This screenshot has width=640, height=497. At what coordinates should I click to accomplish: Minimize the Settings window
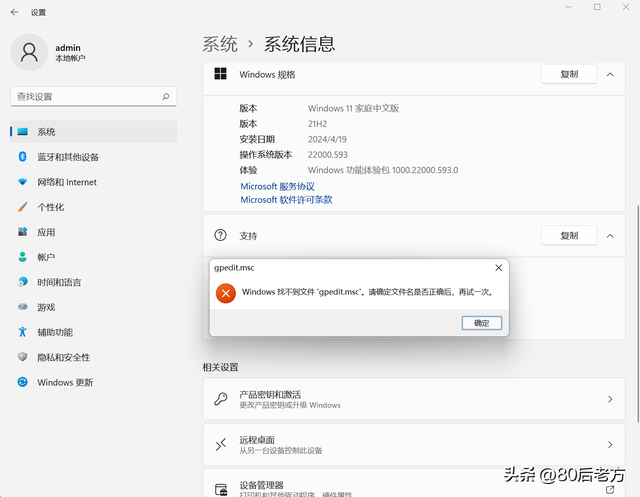[568, 7]
